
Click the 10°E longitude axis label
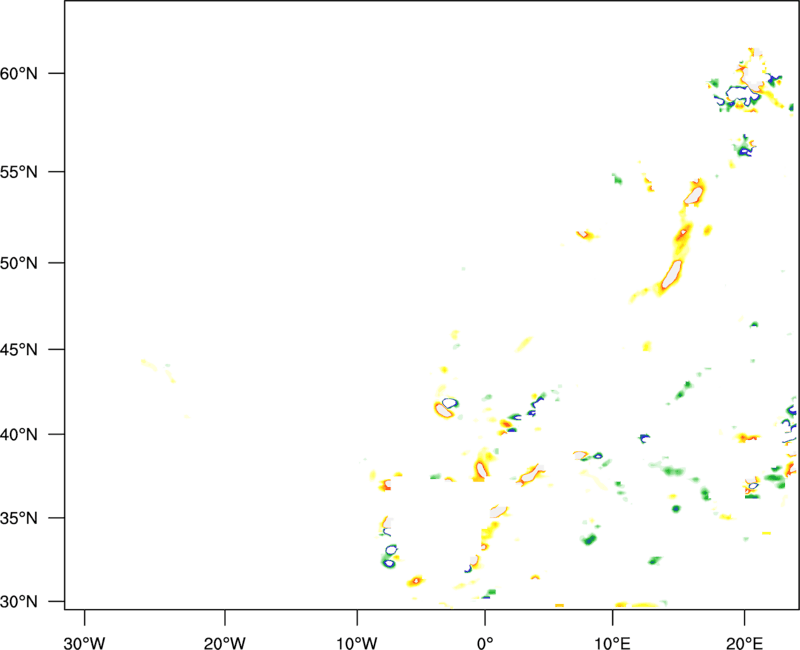(613, 643)
